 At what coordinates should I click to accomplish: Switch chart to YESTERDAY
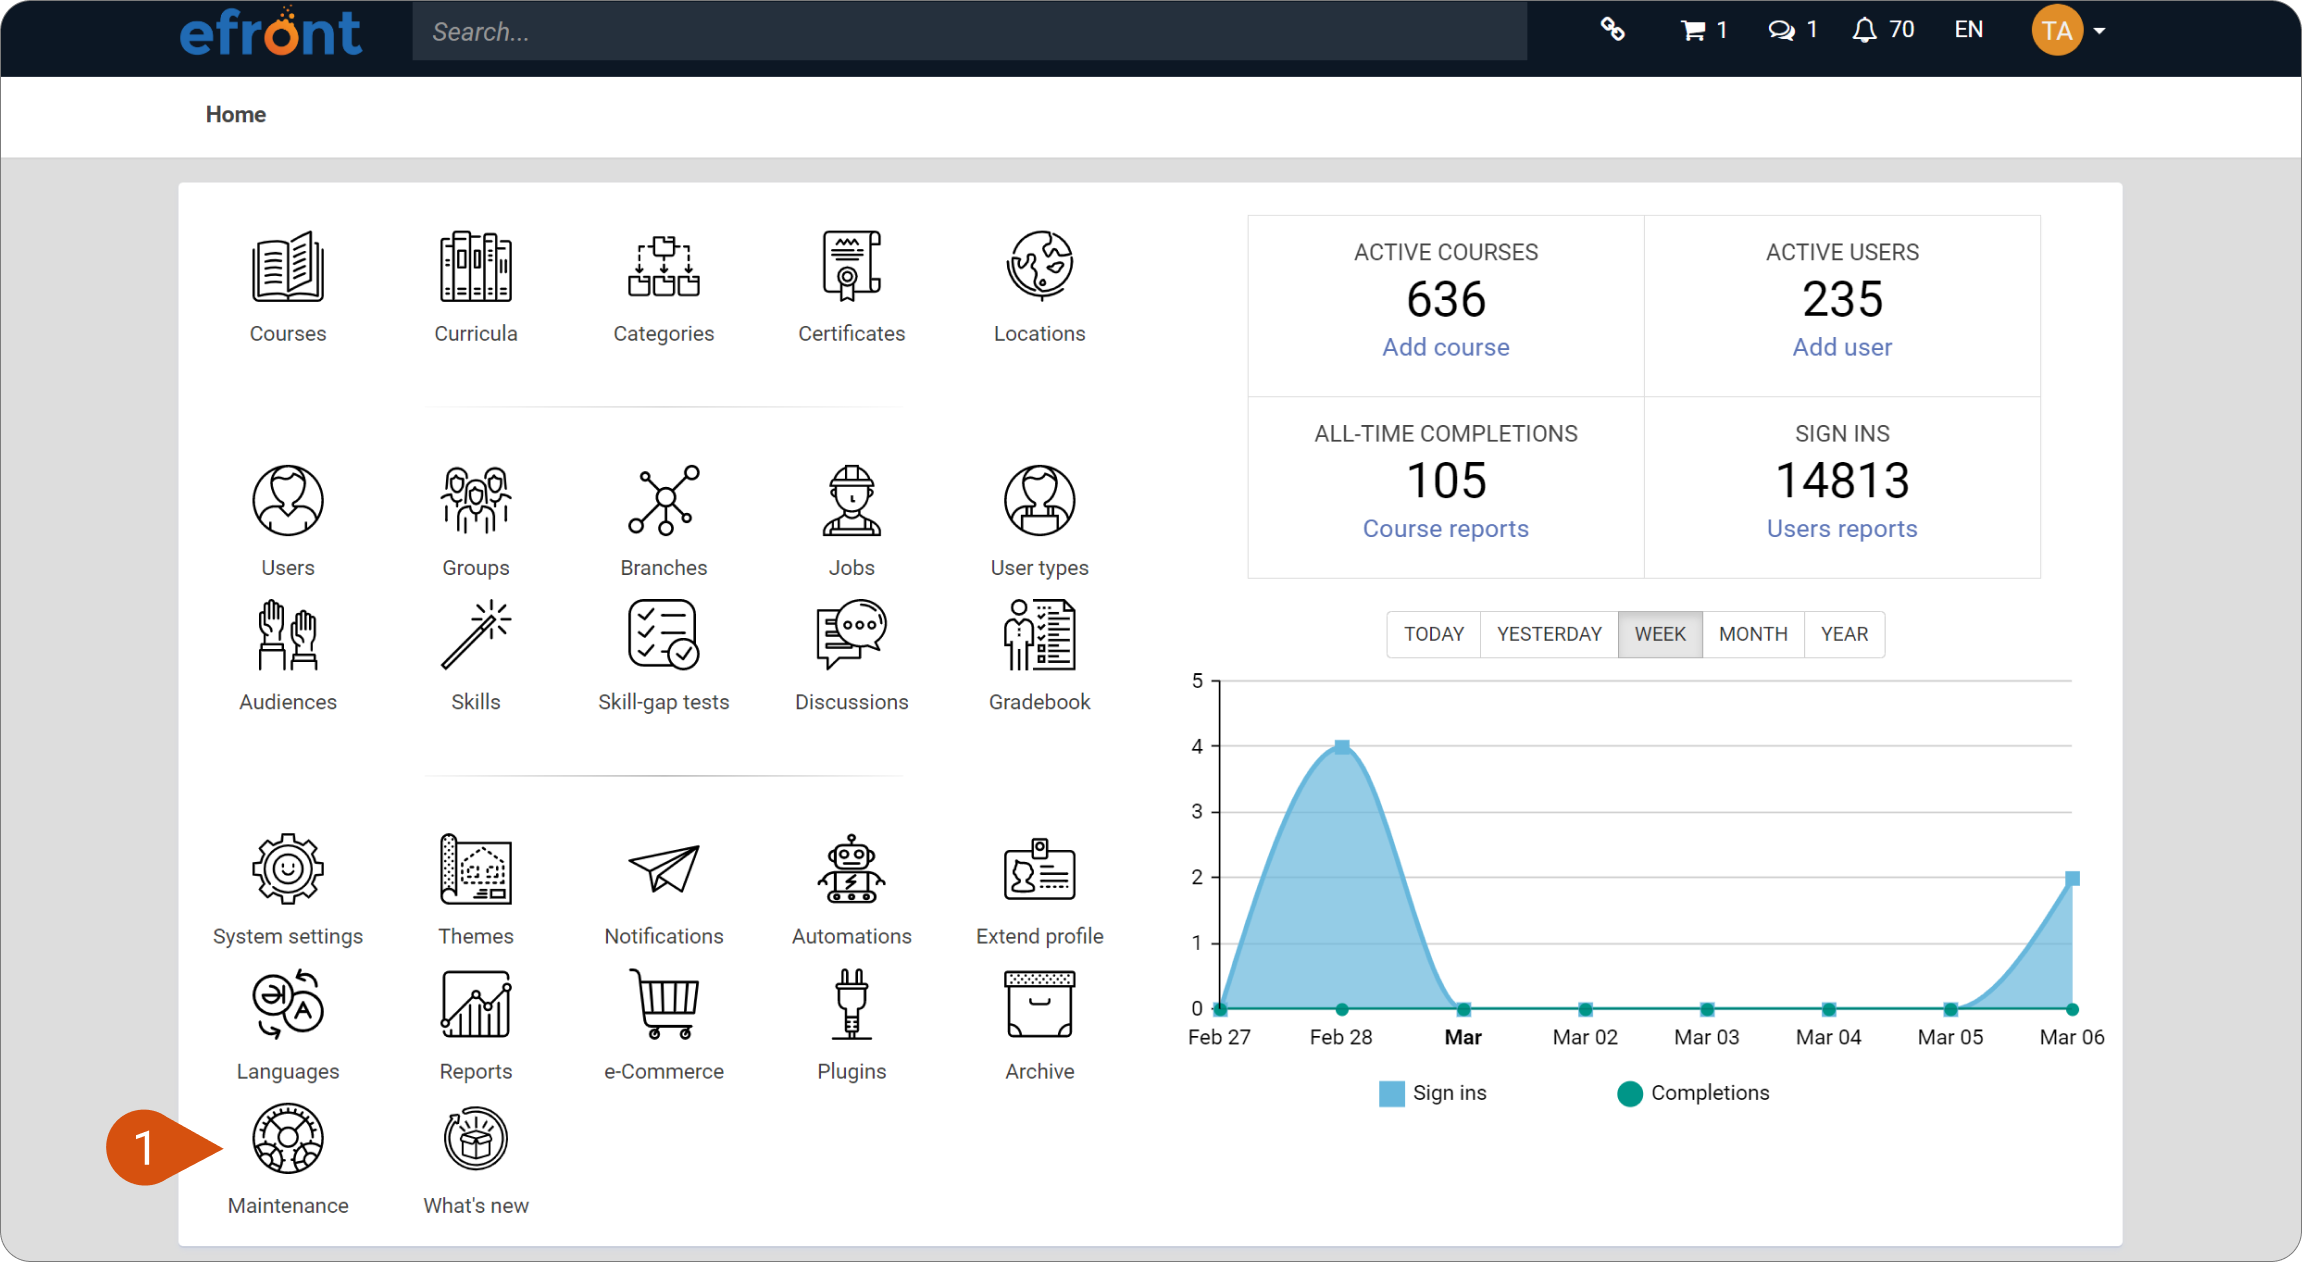(1549, 634)
